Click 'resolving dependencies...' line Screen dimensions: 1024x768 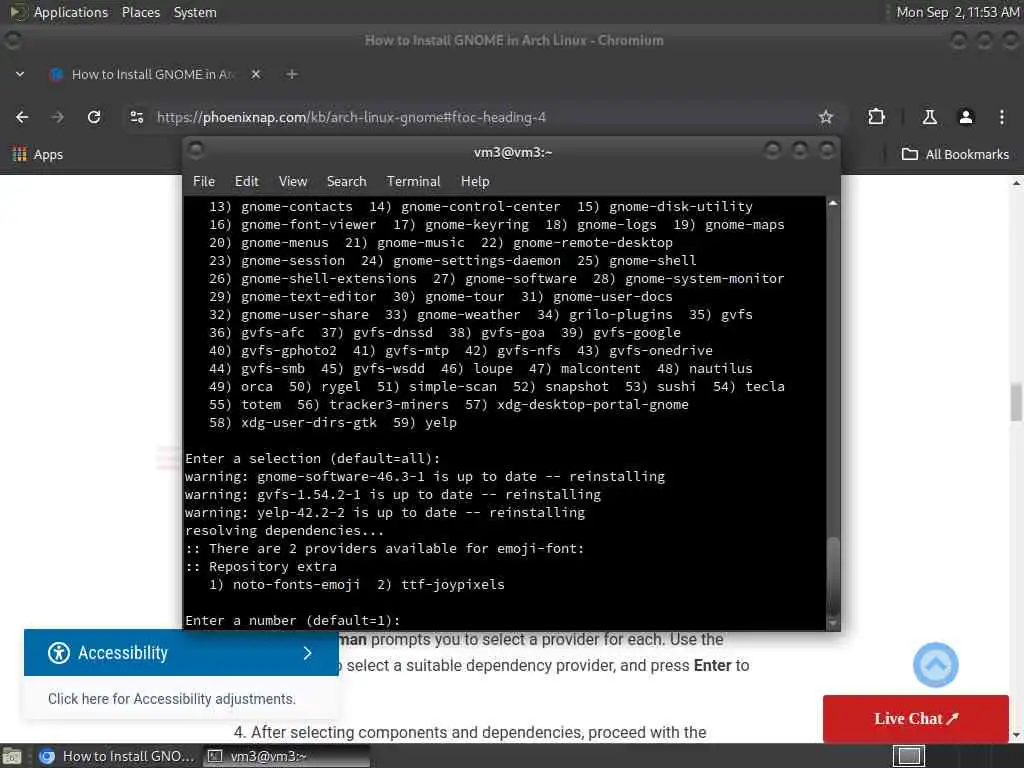point(285,530)
